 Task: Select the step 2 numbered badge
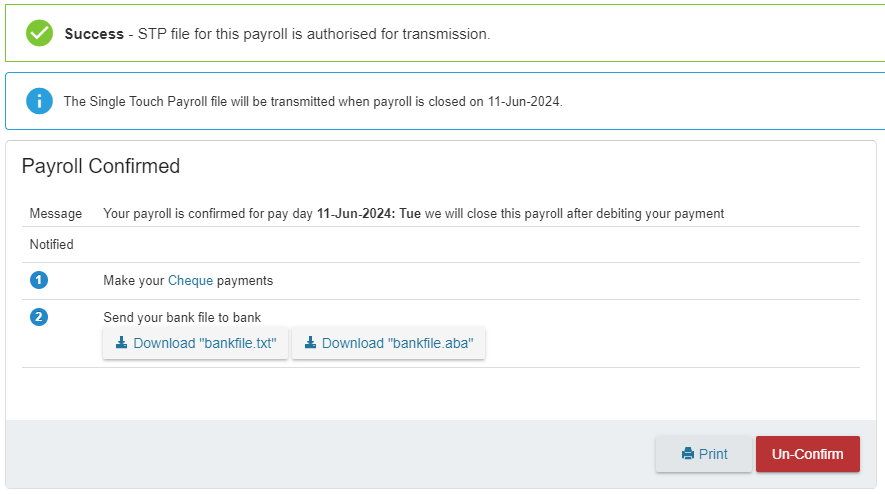pyautogui.click(x=39, y=317)
